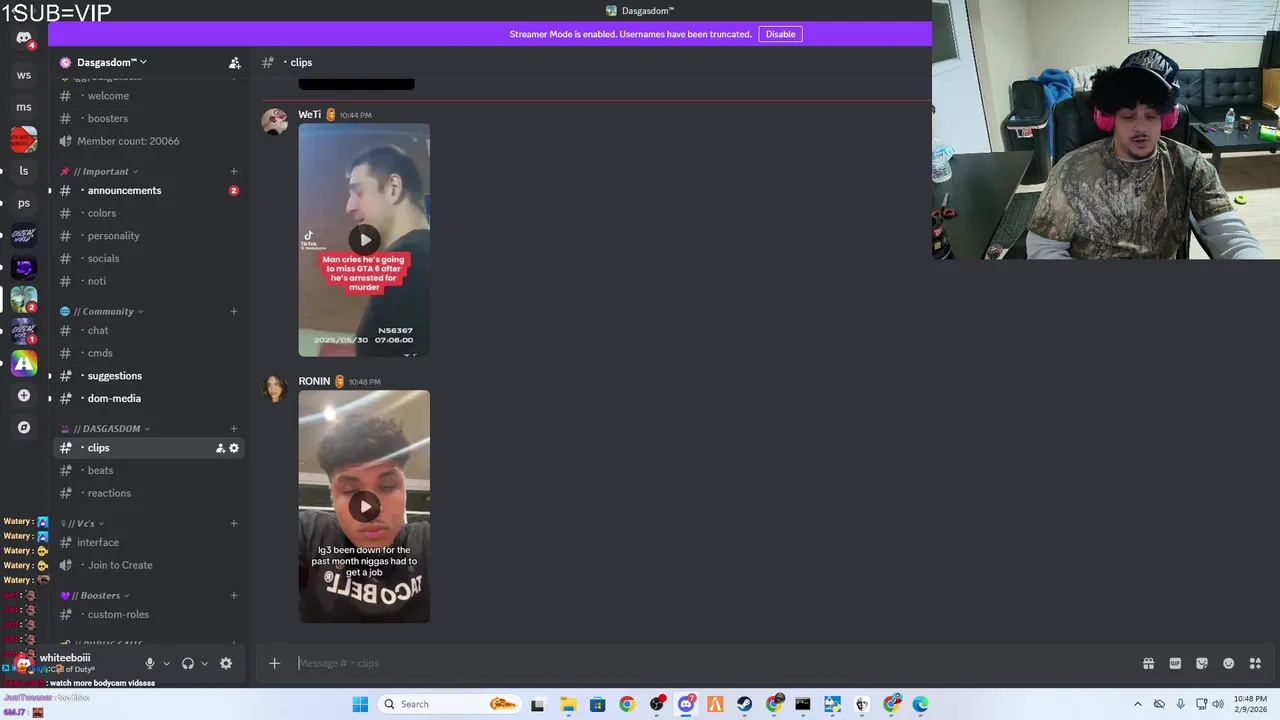The image size is (1280, 720).
Task: Open the 'ws' server icon
Action: click(24, 75)
